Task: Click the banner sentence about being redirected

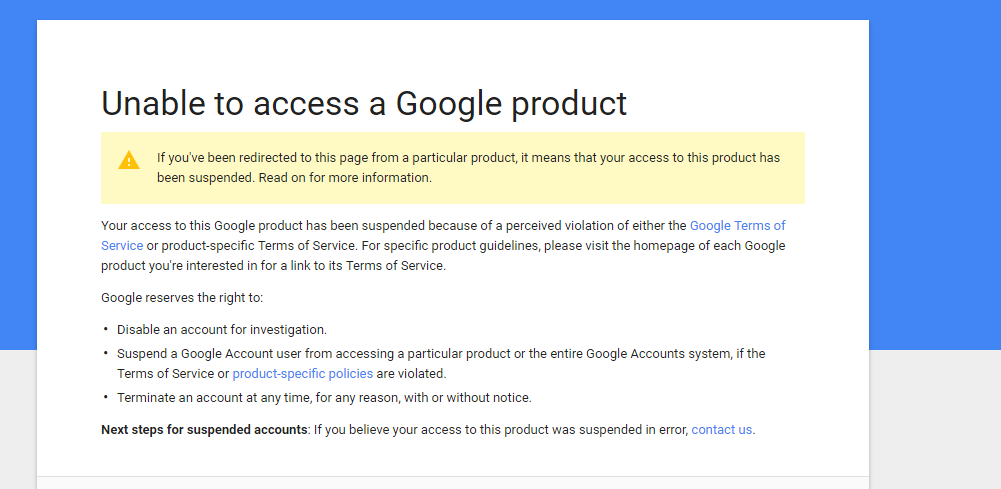Action: 468,158
